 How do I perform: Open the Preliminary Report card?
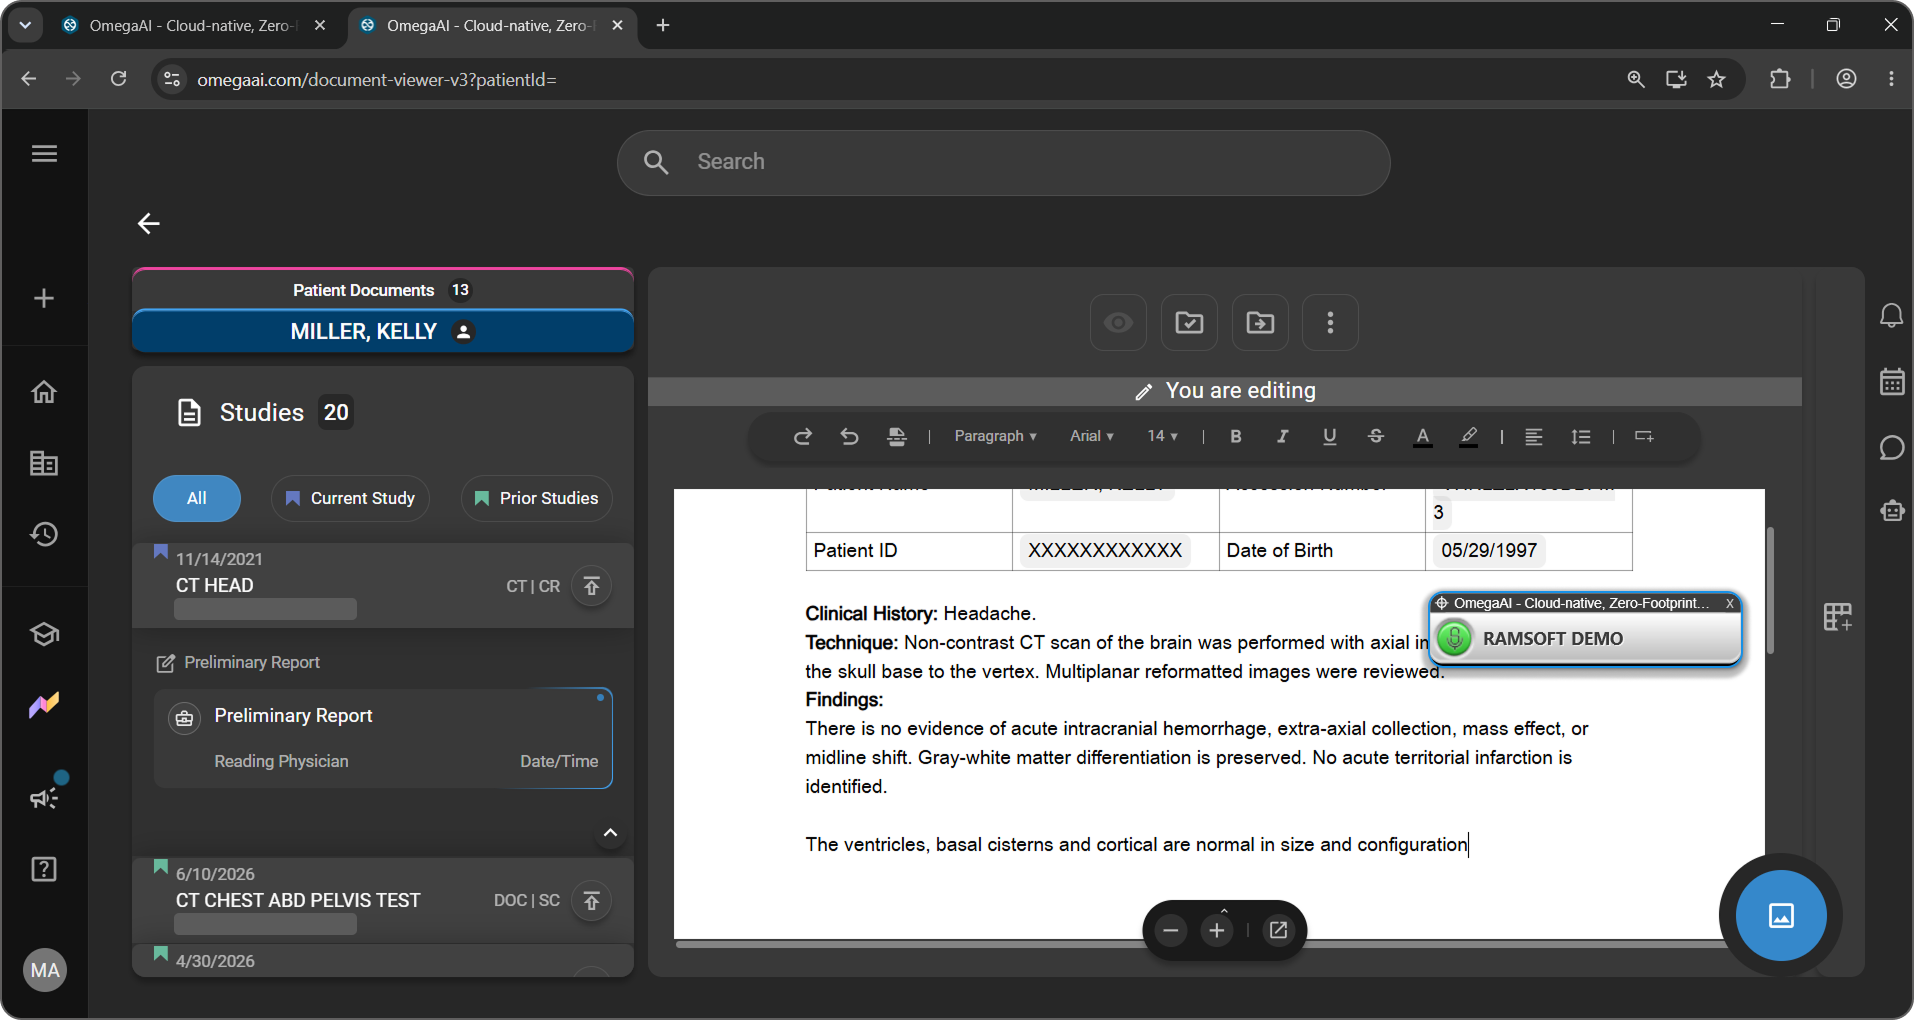383,738
